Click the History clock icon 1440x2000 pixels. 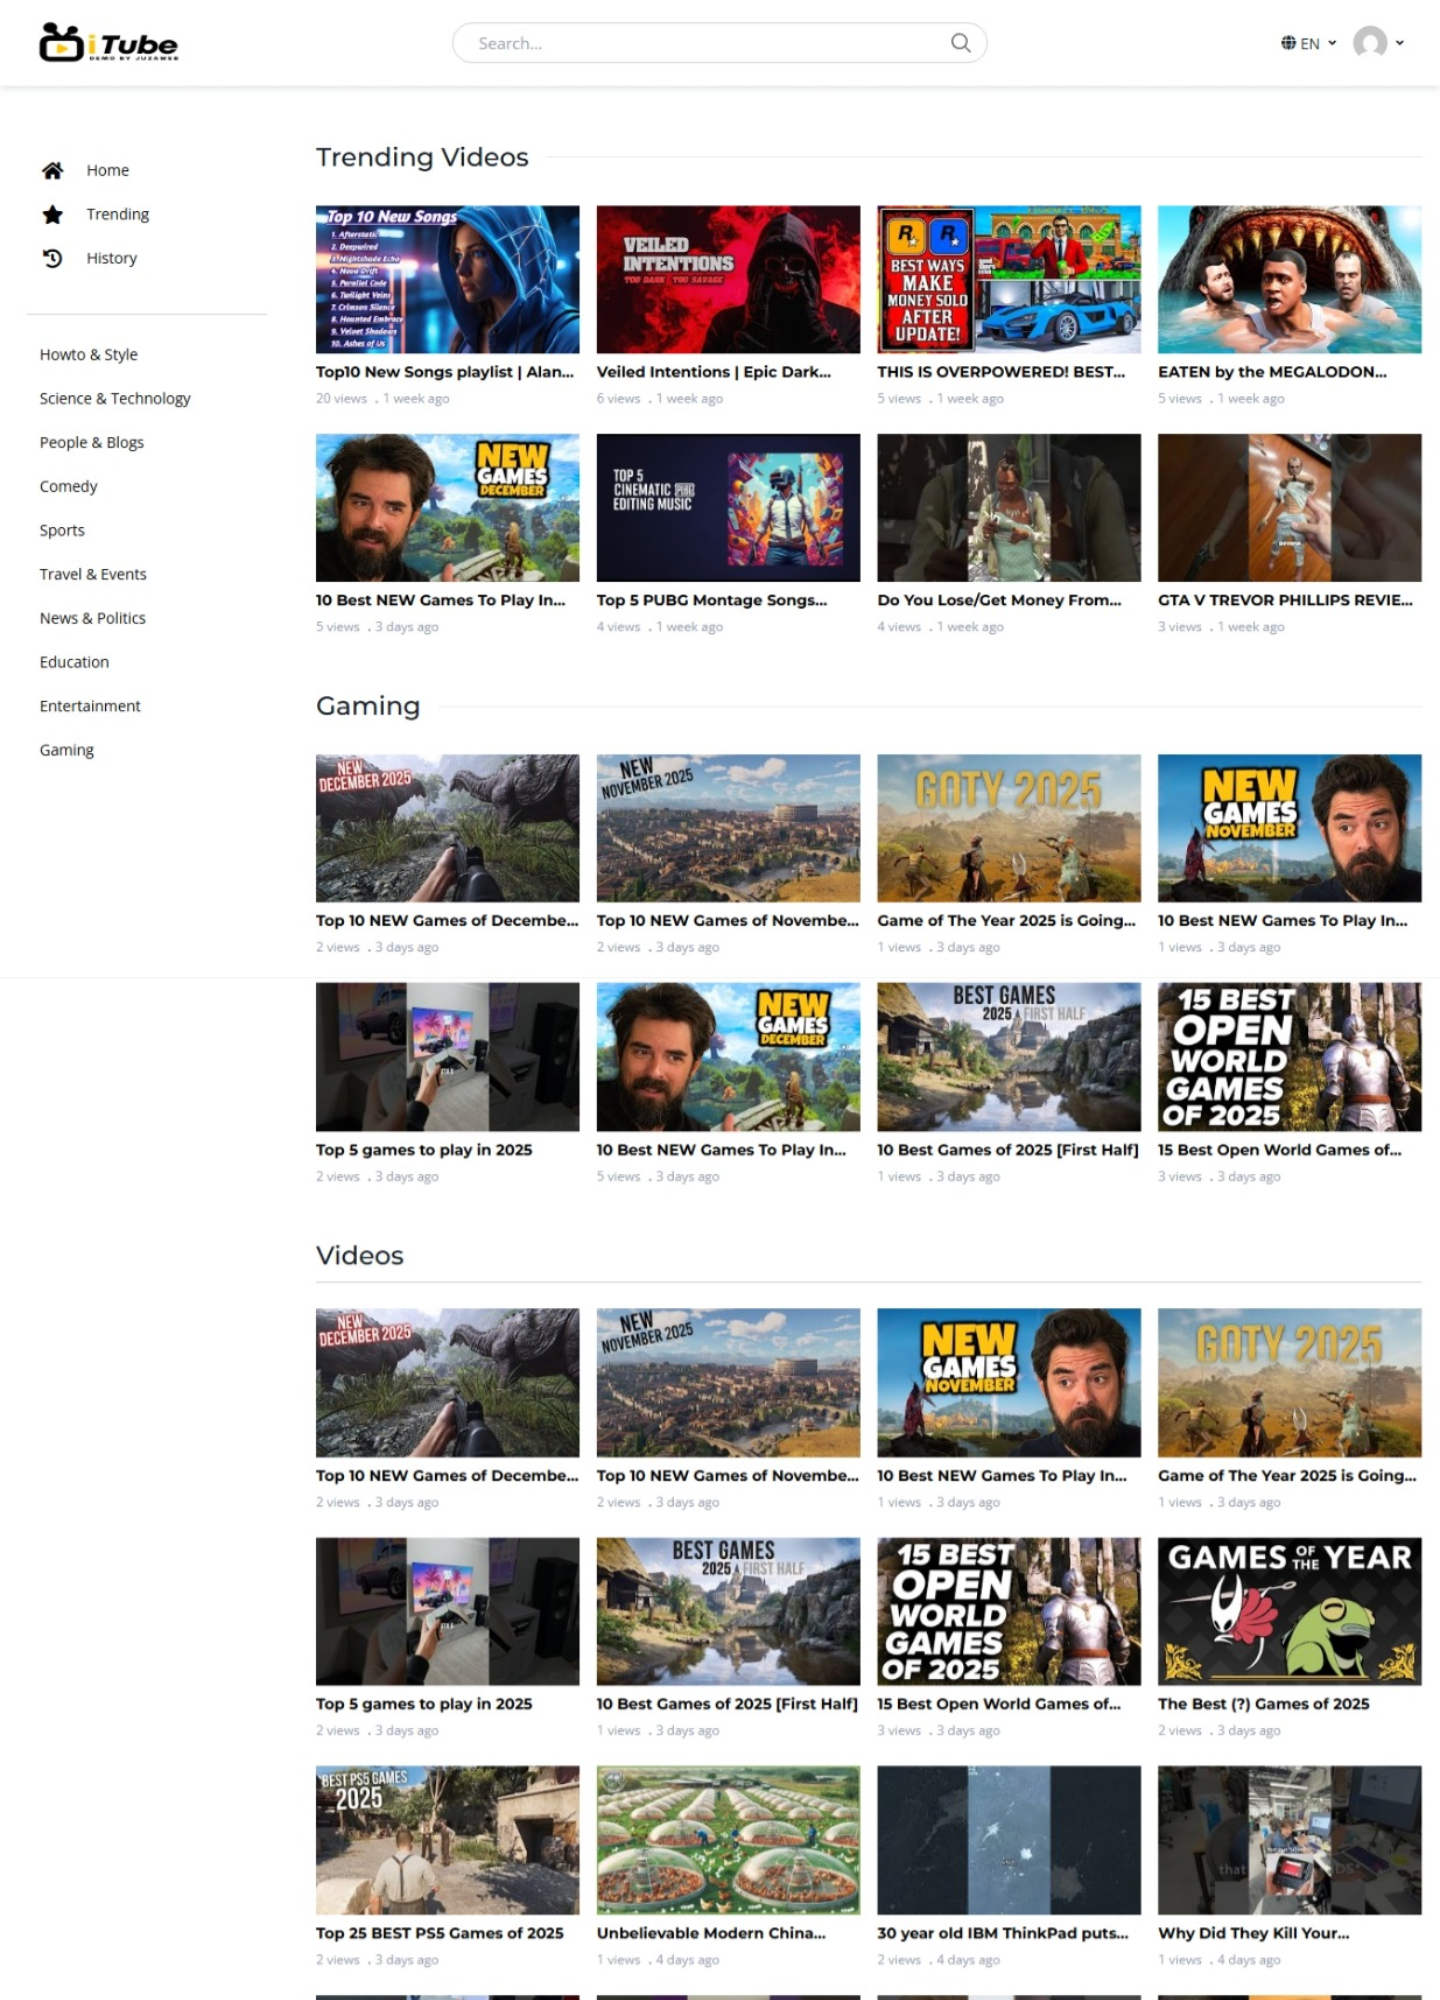click(53, 258)
